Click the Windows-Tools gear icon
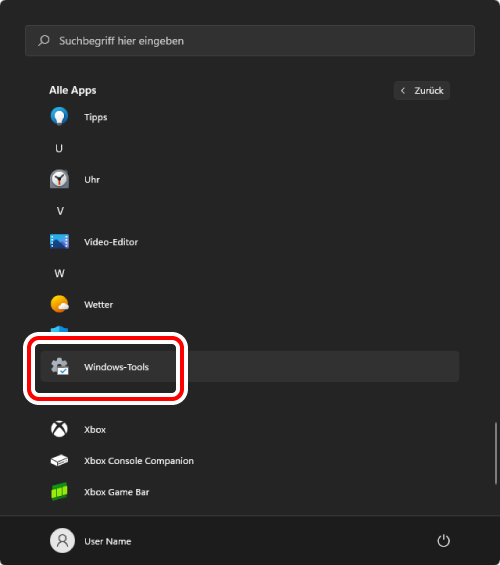The height and width of the screenshot is (565, 500). (x=60, y=366)
